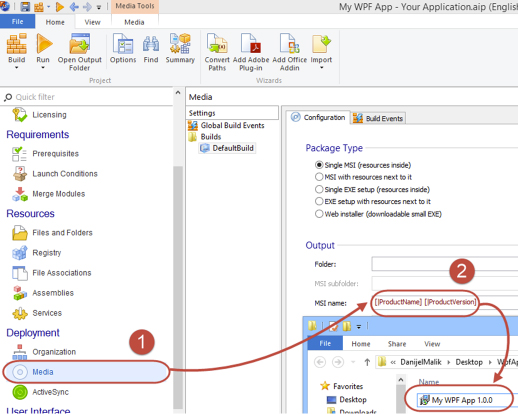The image size is (518, 414).
Task: Expand the Import button dropdown arrow
Action: (x=321, y=68)
